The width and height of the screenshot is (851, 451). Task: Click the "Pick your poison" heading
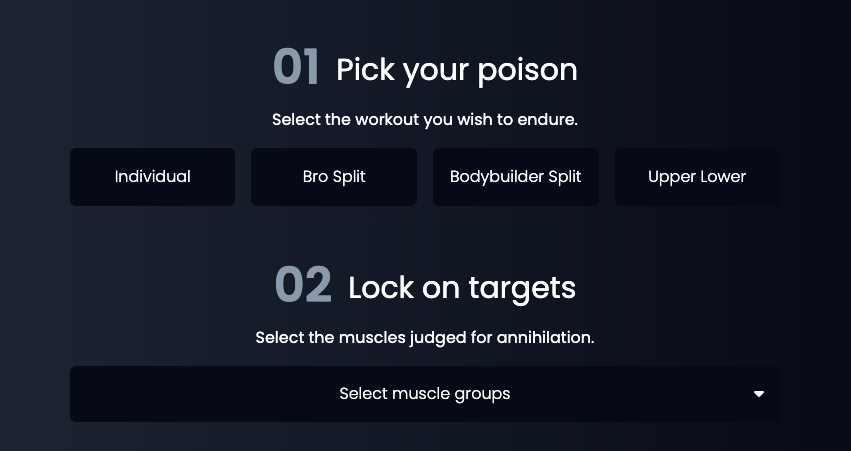[456, 70]
